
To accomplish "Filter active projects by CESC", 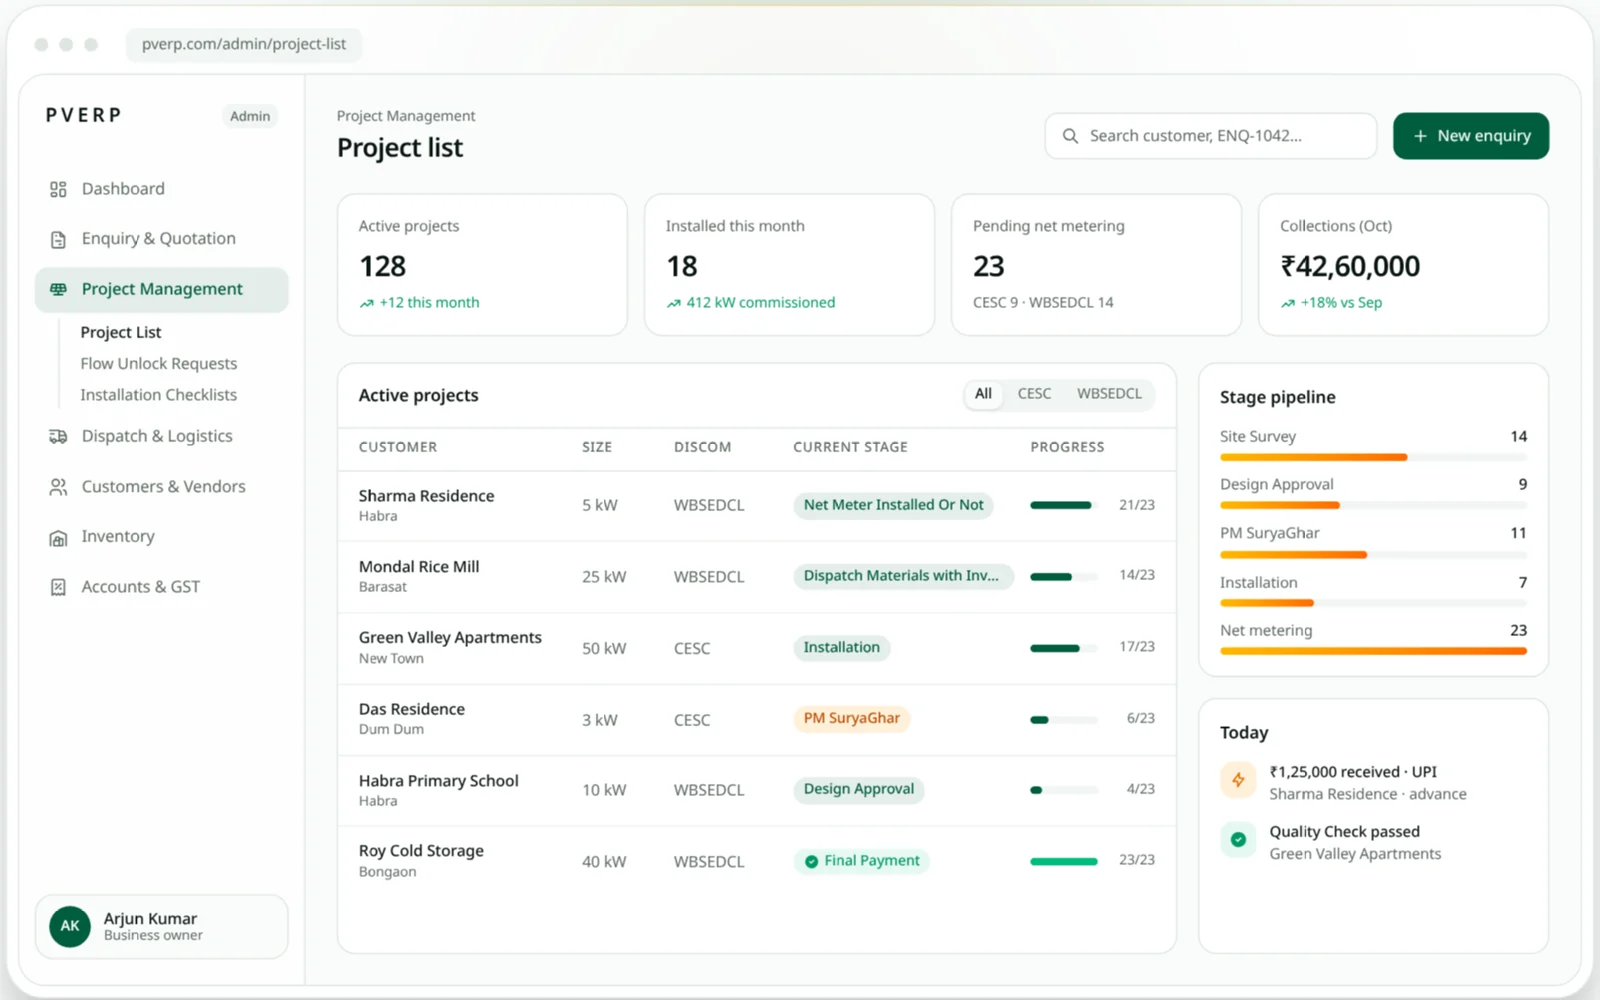I will [1034, 394].
